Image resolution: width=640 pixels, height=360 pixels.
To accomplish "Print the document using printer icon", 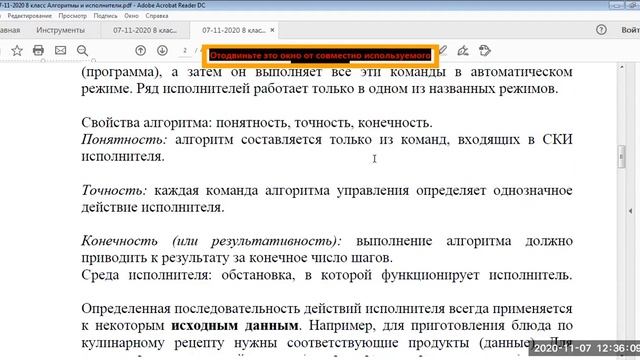I will coord(38,50).
